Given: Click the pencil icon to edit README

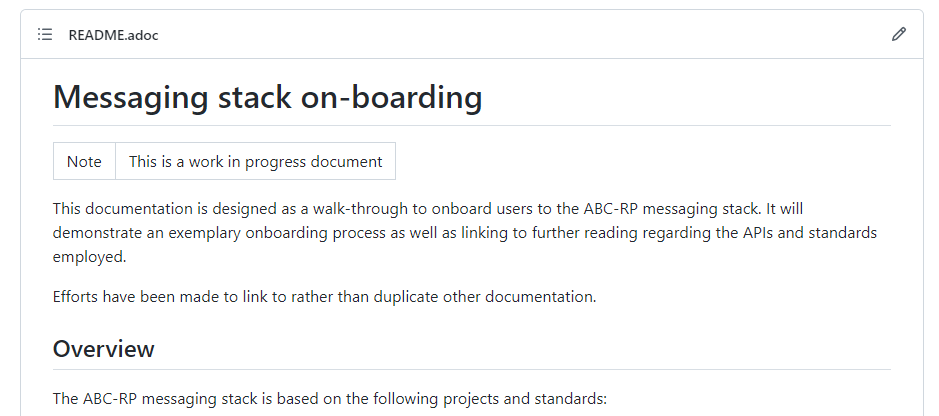Looking at the screenshot, I should (x=898, y=34).
